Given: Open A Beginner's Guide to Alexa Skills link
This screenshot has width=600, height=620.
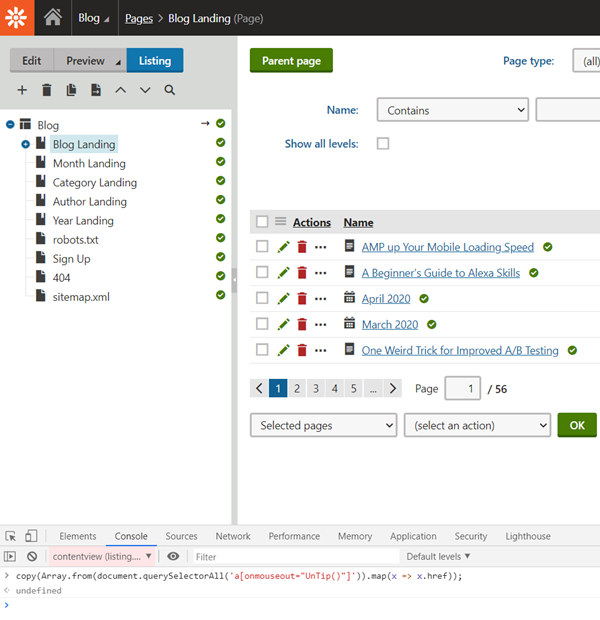Looking at the screenshot, I should pyautogui.click(x=440, y=273).
